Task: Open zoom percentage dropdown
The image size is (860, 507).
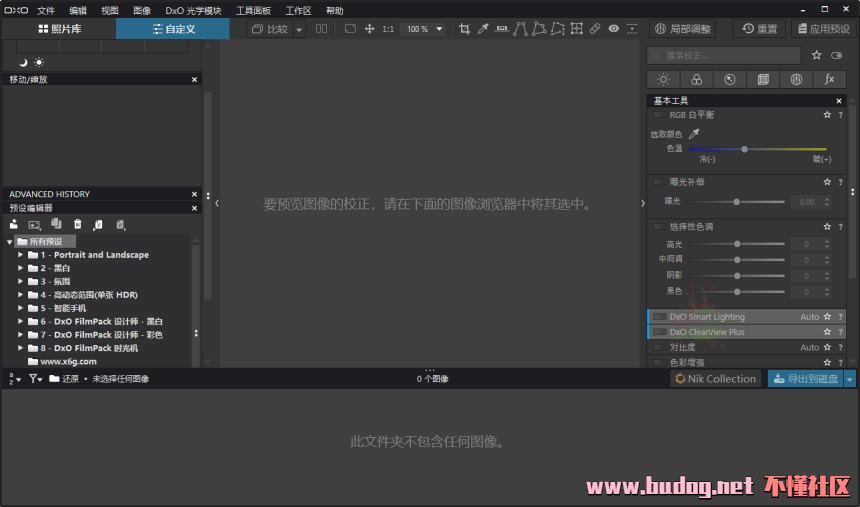Action: pos(439,29)
